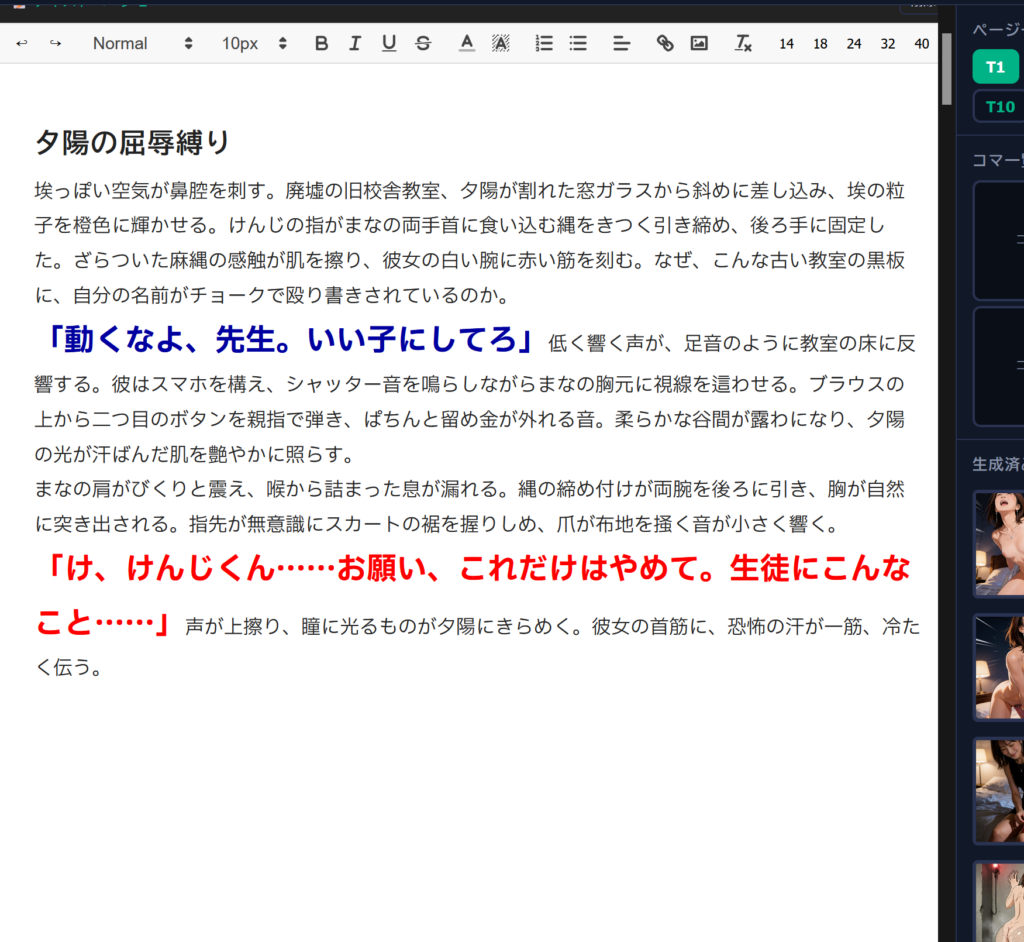
Task: Set font size with the 24 button
Action: 853,44
